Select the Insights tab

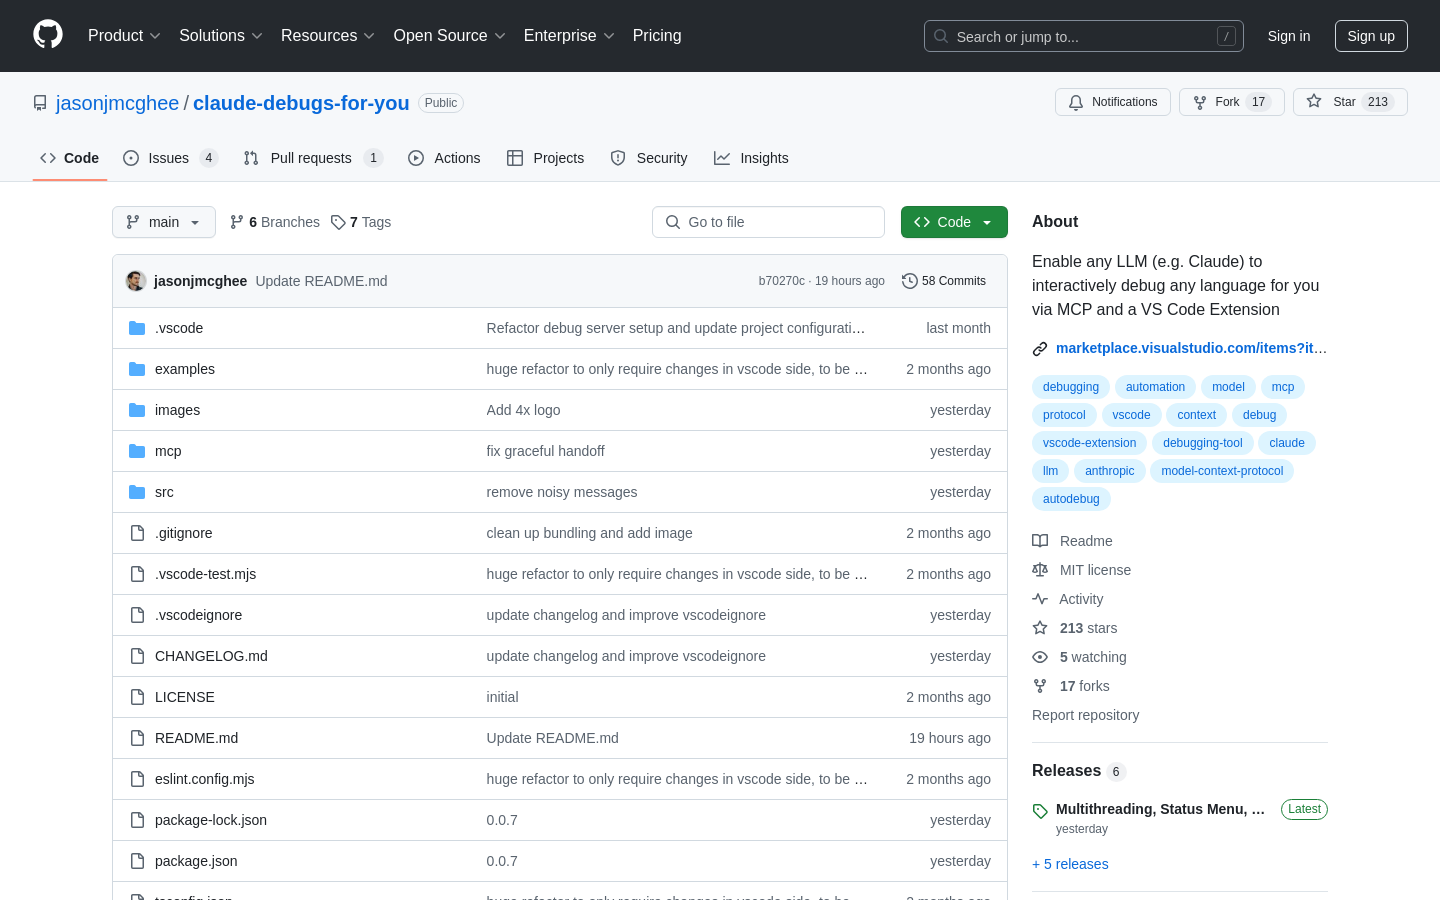point(751,158)
